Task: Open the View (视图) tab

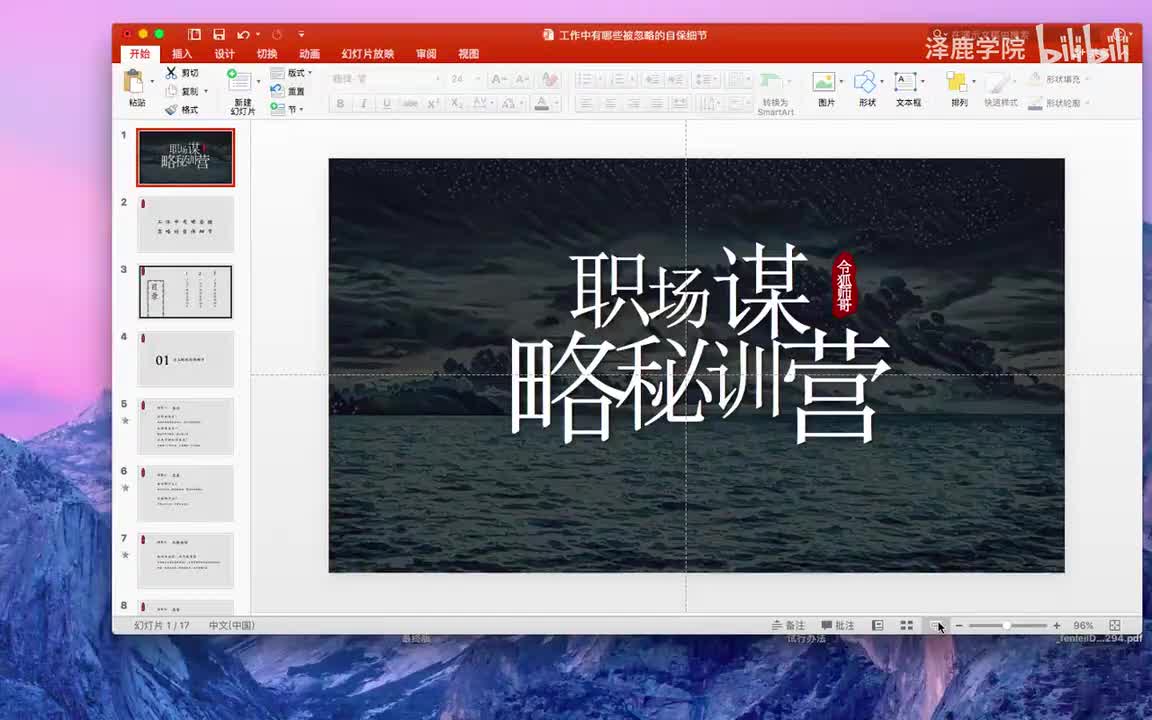Action: (469, 54)
